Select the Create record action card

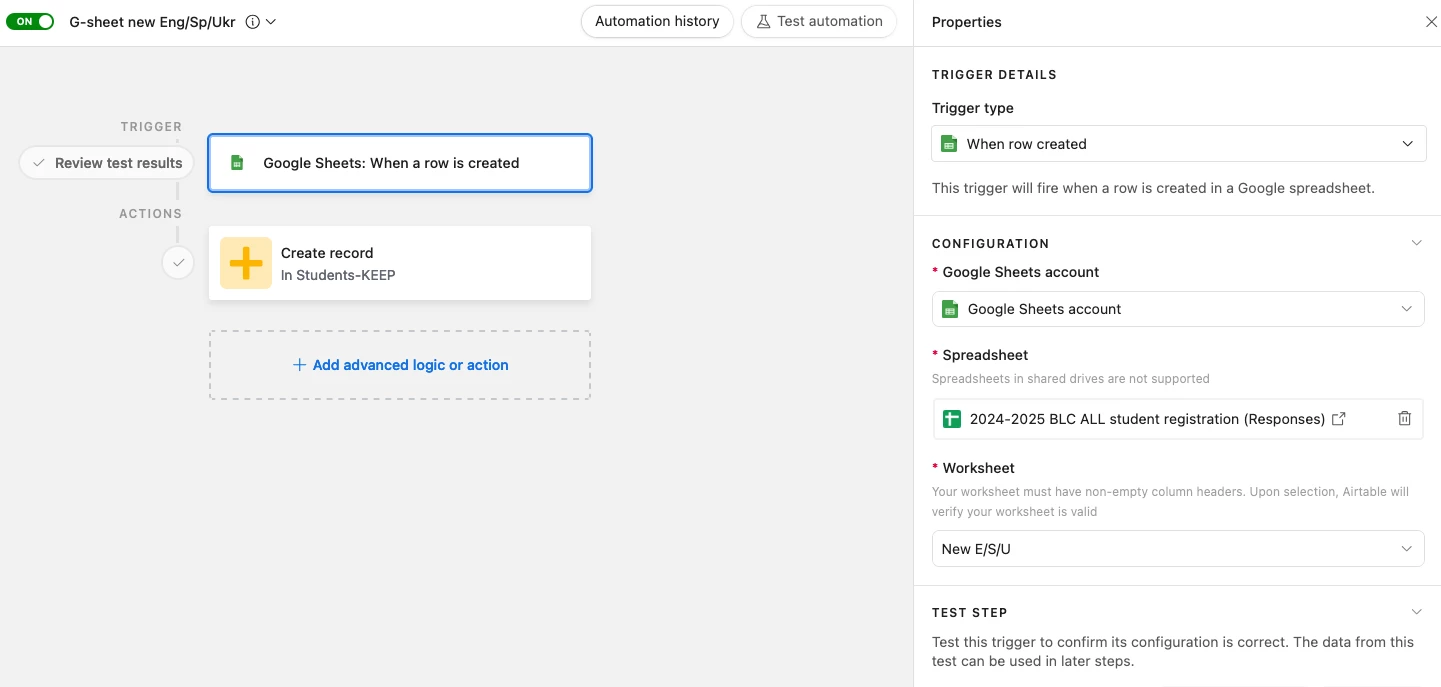[x=400, y=263]
